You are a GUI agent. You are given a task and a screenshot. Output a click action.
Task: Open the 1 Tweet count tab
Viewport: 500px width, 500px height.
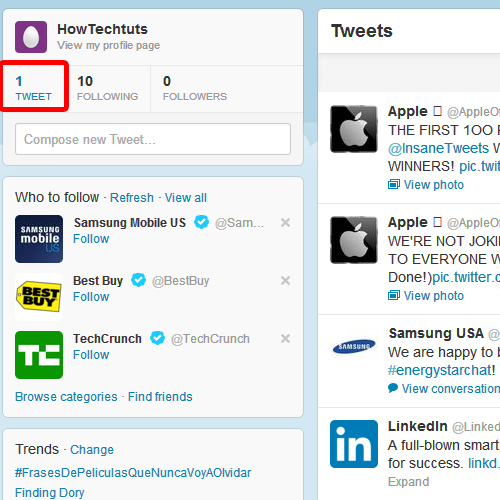coord(33,88)
